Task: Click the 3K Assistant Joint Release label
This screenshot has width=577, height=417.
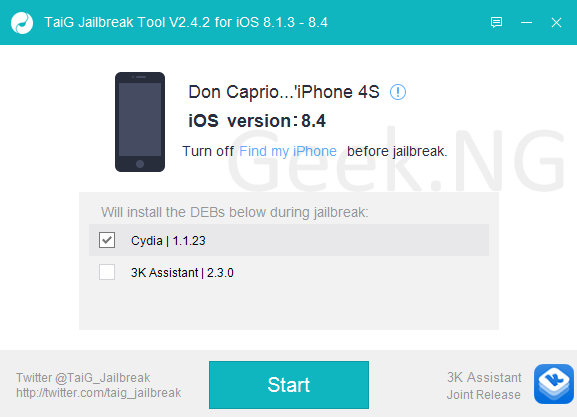Action: 484,386
